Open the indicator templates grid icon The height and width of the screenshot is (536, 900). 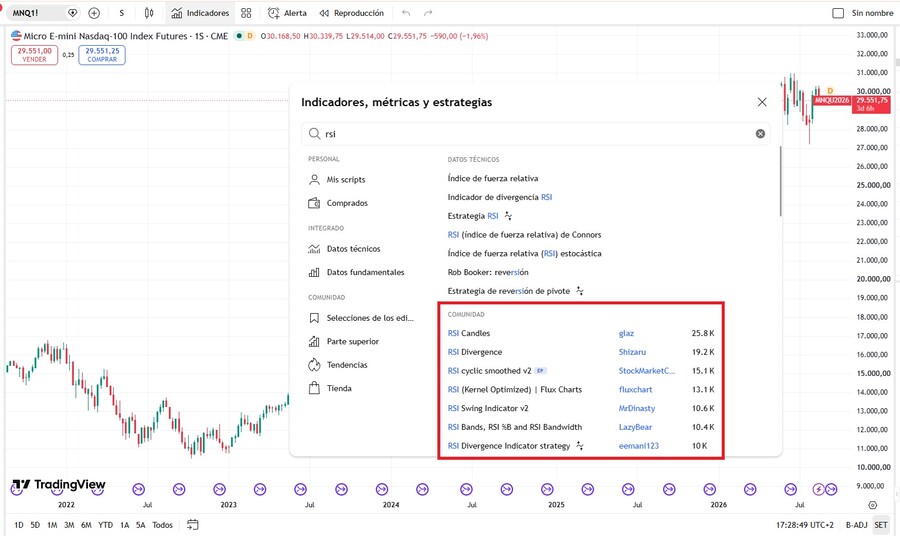point(246,13)
